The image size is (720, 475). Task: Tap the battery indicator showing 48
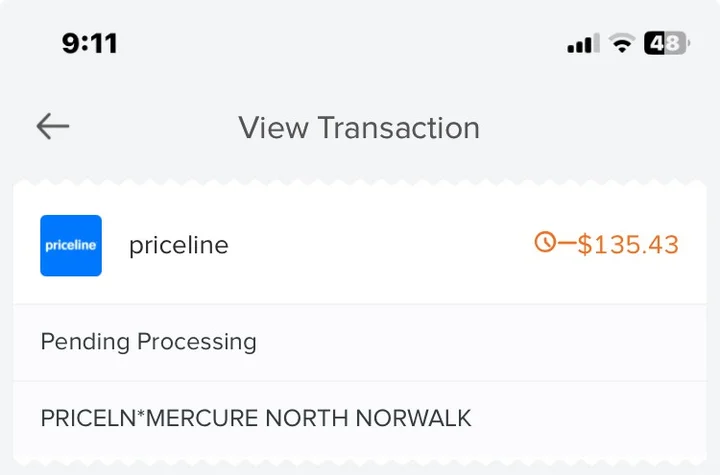coord(666,43)
